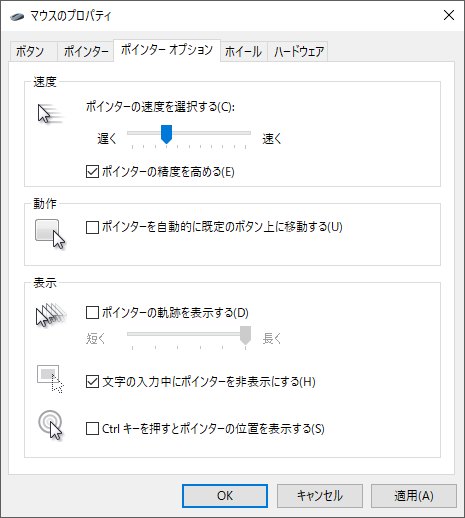Enable ポインターを自動的に既定のボタン上に移動する checkbox
This screenshot has height=518, width=465.
92,228
